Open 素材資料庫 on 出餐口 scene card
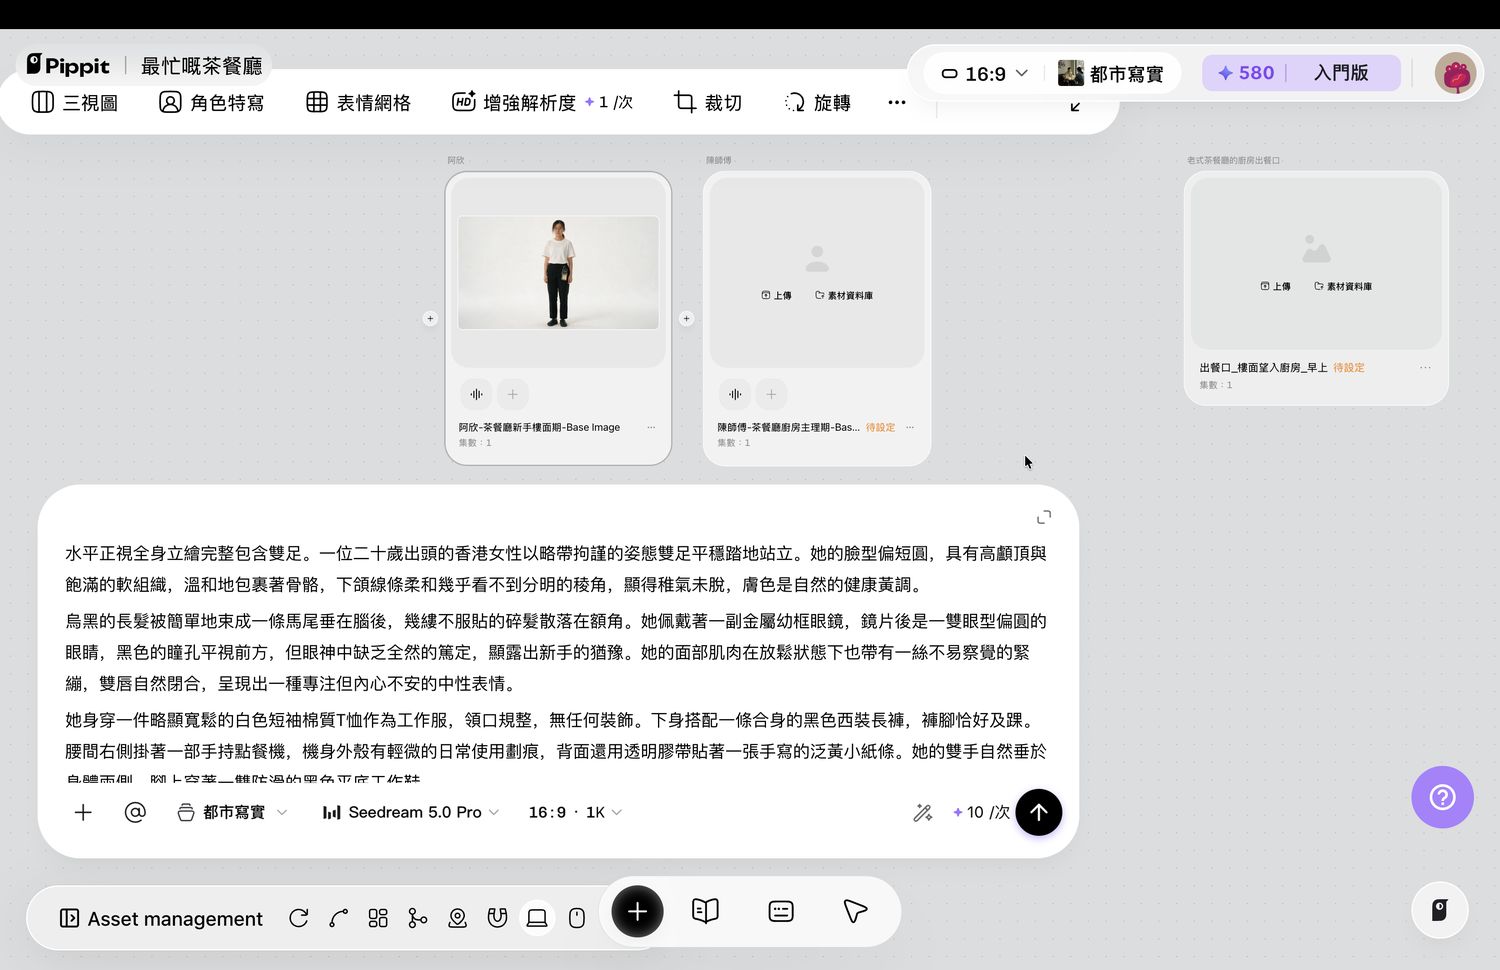This screenshot has height=970, width=1500. pyautogui.click(x=1343, y=286)
